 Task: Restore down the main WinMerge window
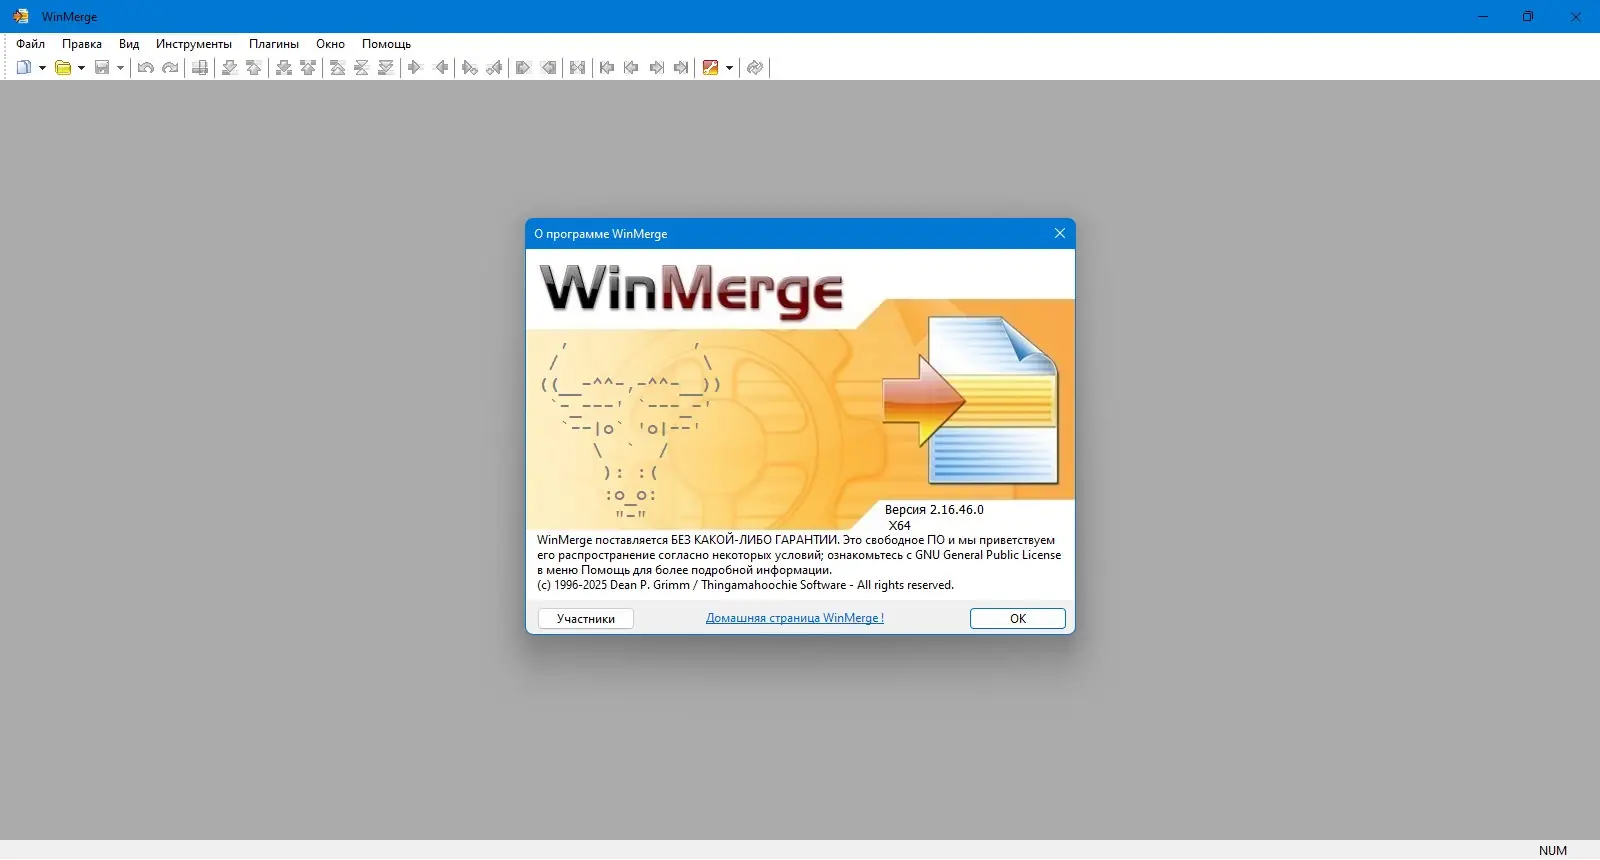[1528, 16]
